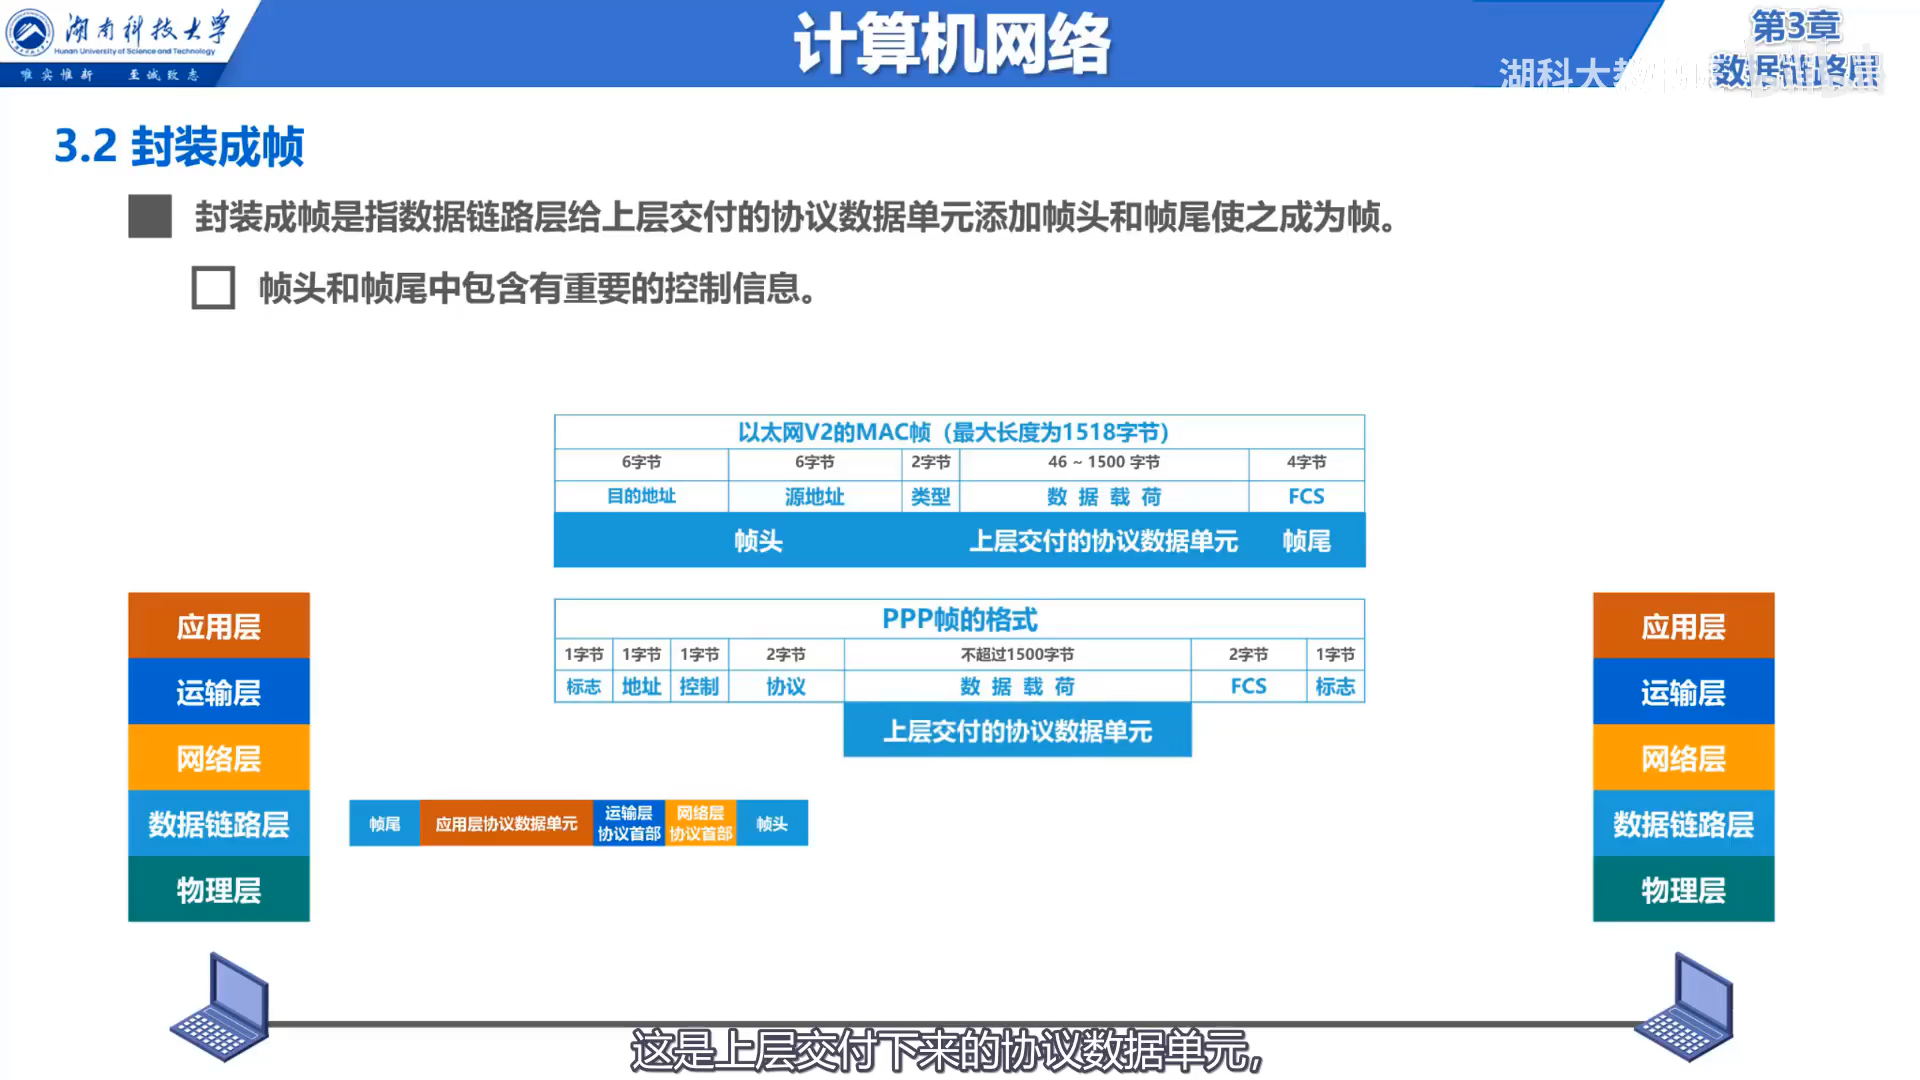Select left stack 物理层 block
Image resolution: width=1920 pixels, height=1080 pixels.
(219, 889)
